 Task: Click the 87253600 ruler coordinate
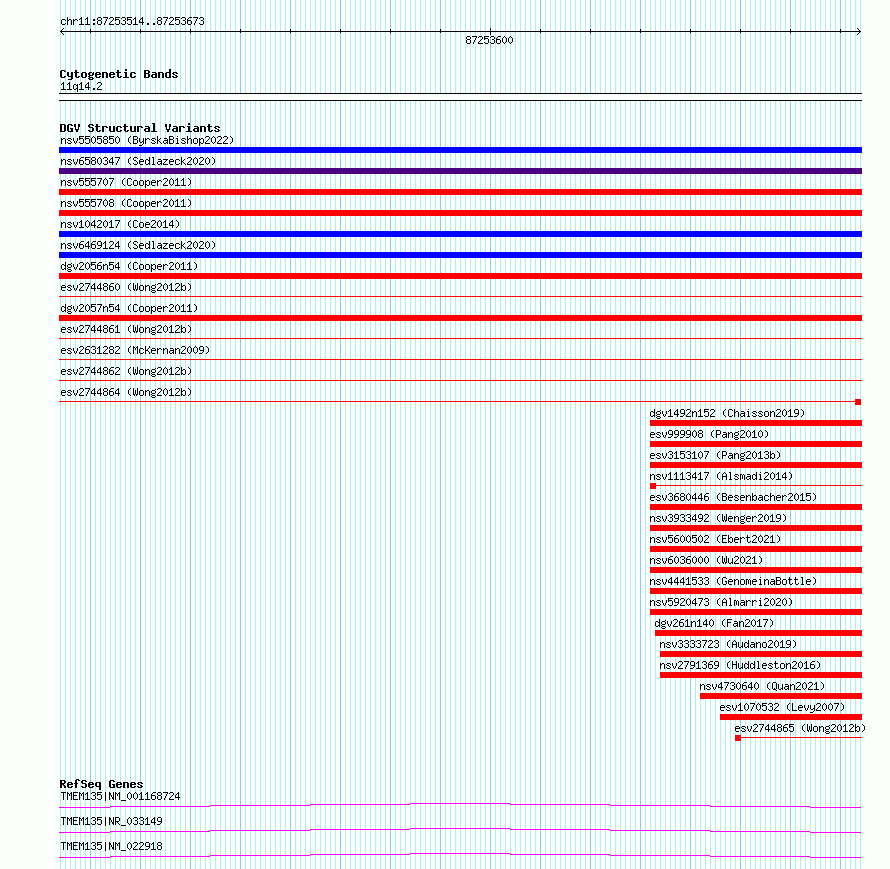[x=489, y=40]
